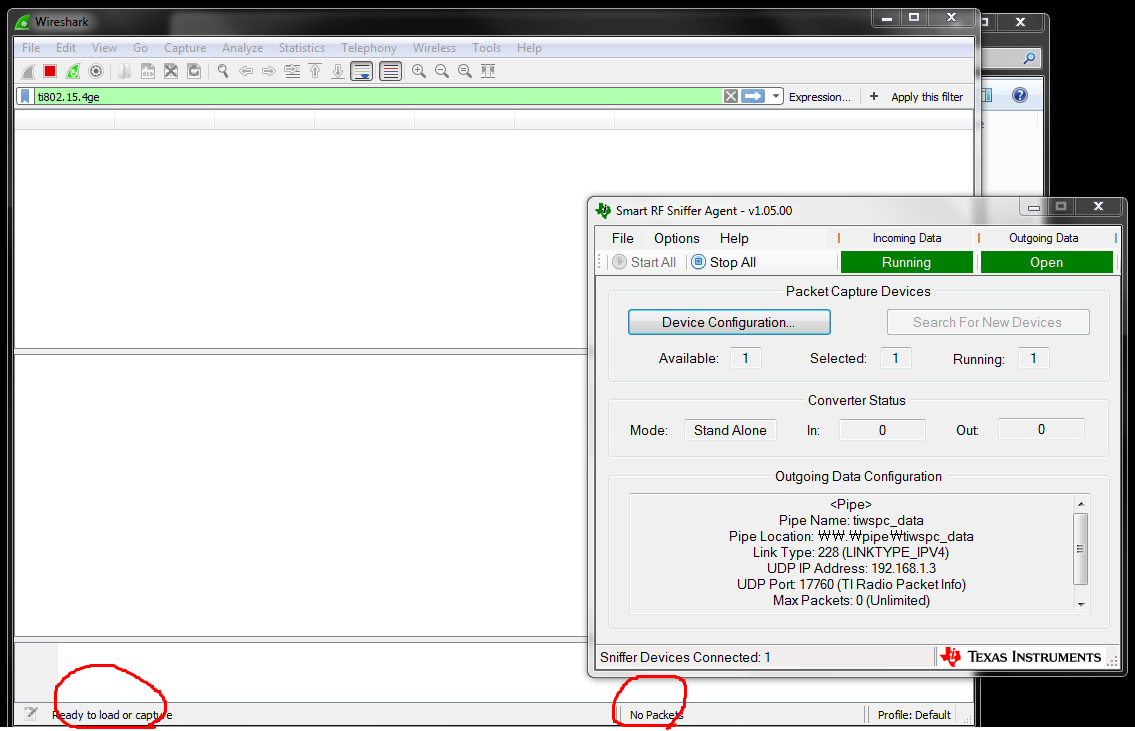Open Wireshark View menu
This screenshot has height=731, width=1135.
click(104, 48)
